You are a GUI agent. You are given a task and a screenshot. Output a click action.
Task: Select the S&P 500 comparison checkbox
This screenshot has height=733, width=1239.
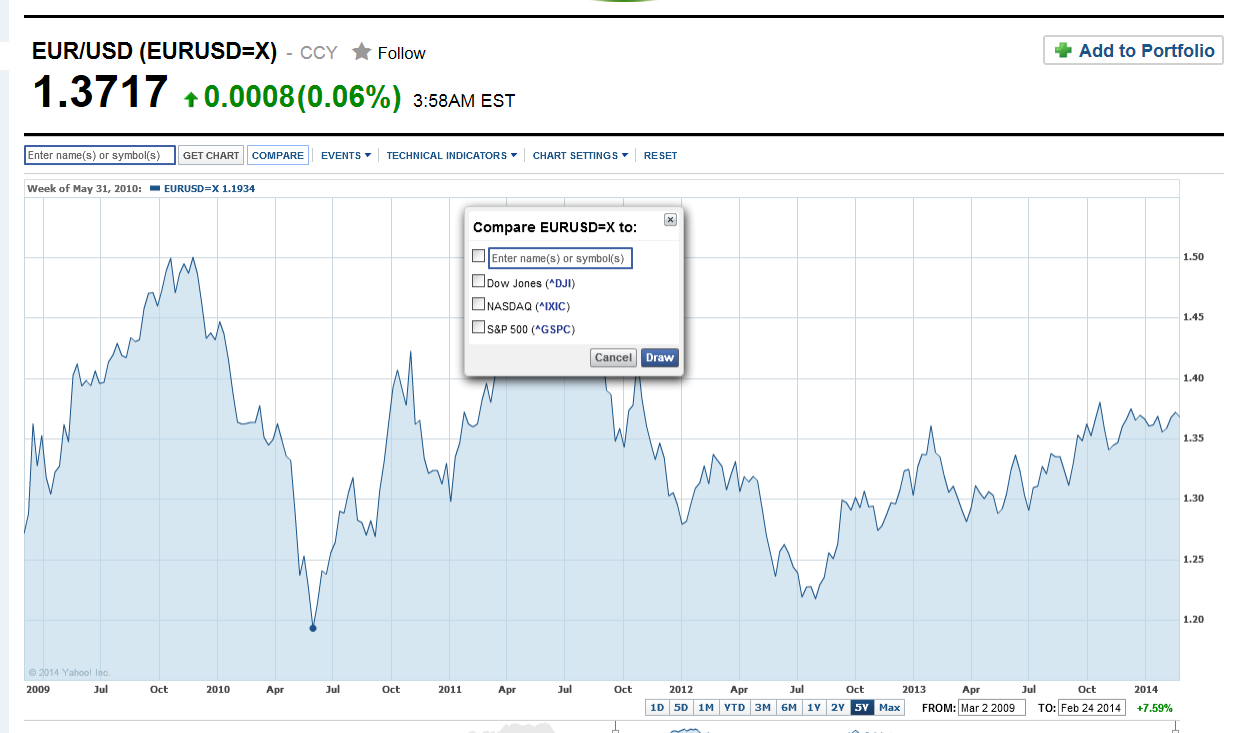(x=478, y=327)
